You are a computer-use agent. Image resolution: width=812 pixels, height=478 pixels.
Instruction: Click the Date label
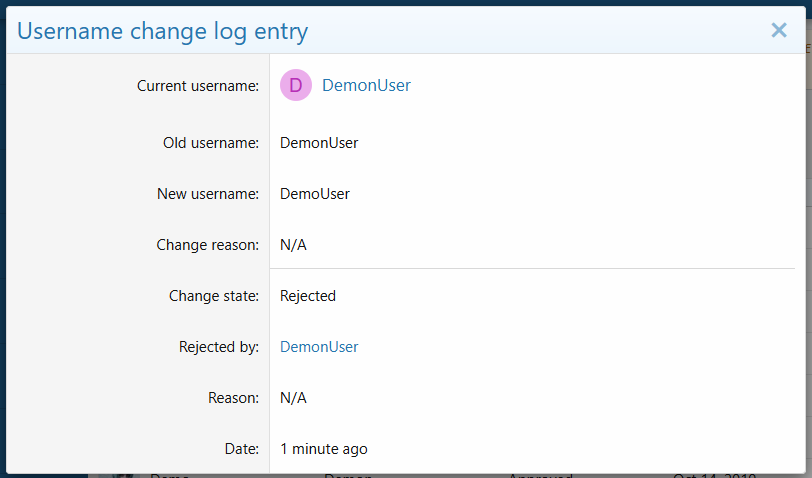241,449
